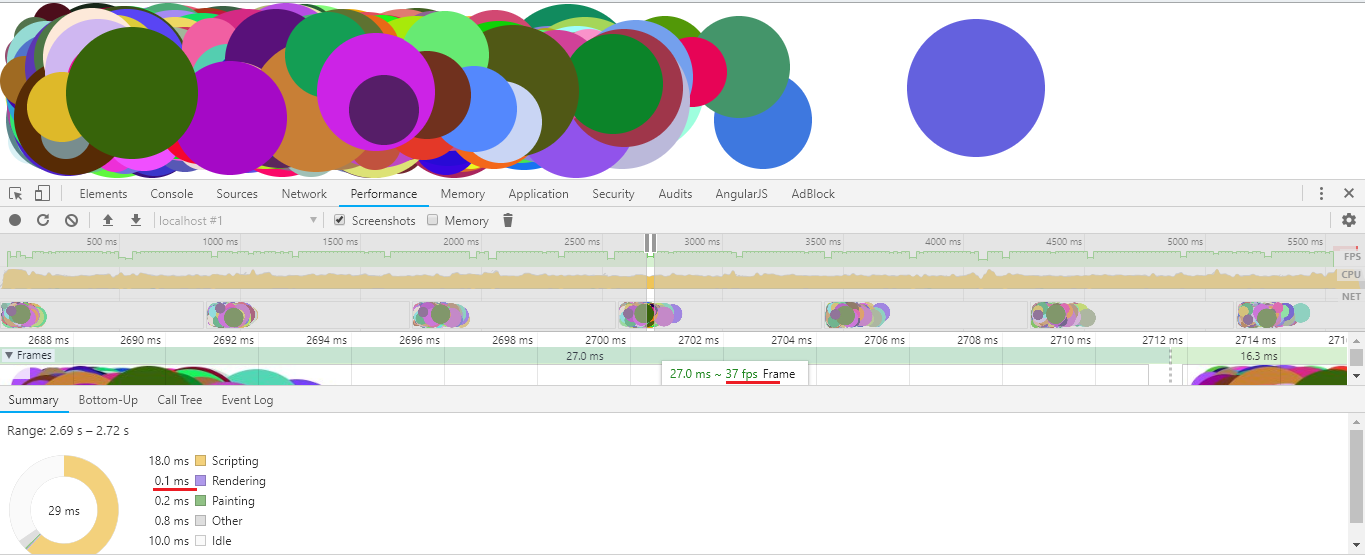The width and height of the screenshot is (1365, 555).
Task: Activate the inspect element picker icon
Action: click(x=16, y=193)
